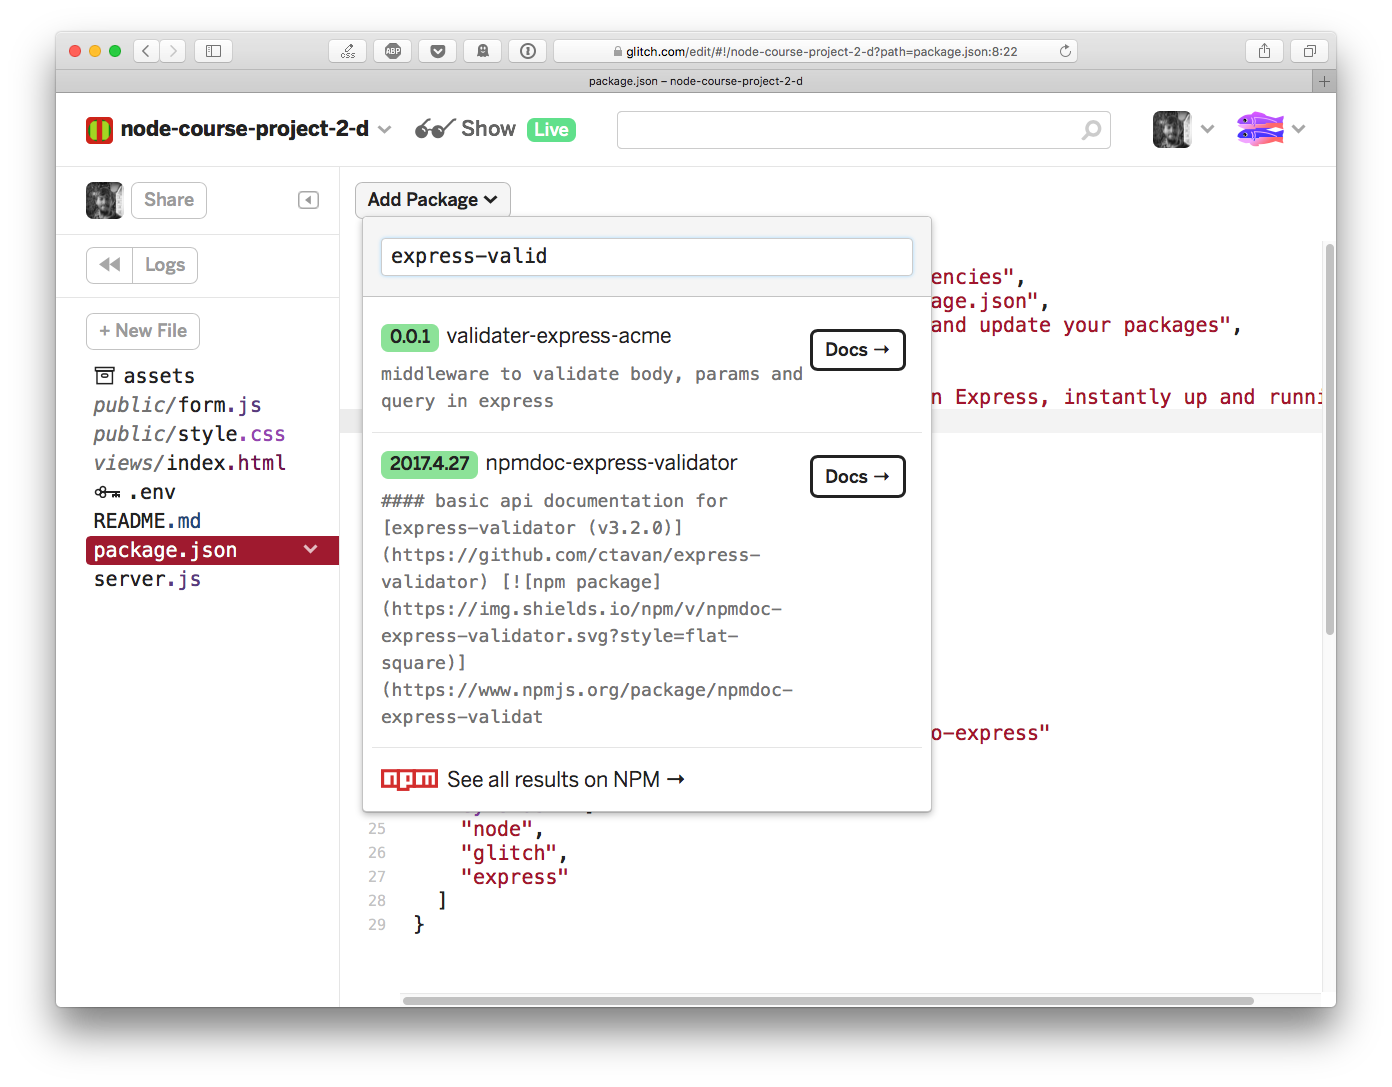Add a new Safari tab with plus

tap(1324, 81)
